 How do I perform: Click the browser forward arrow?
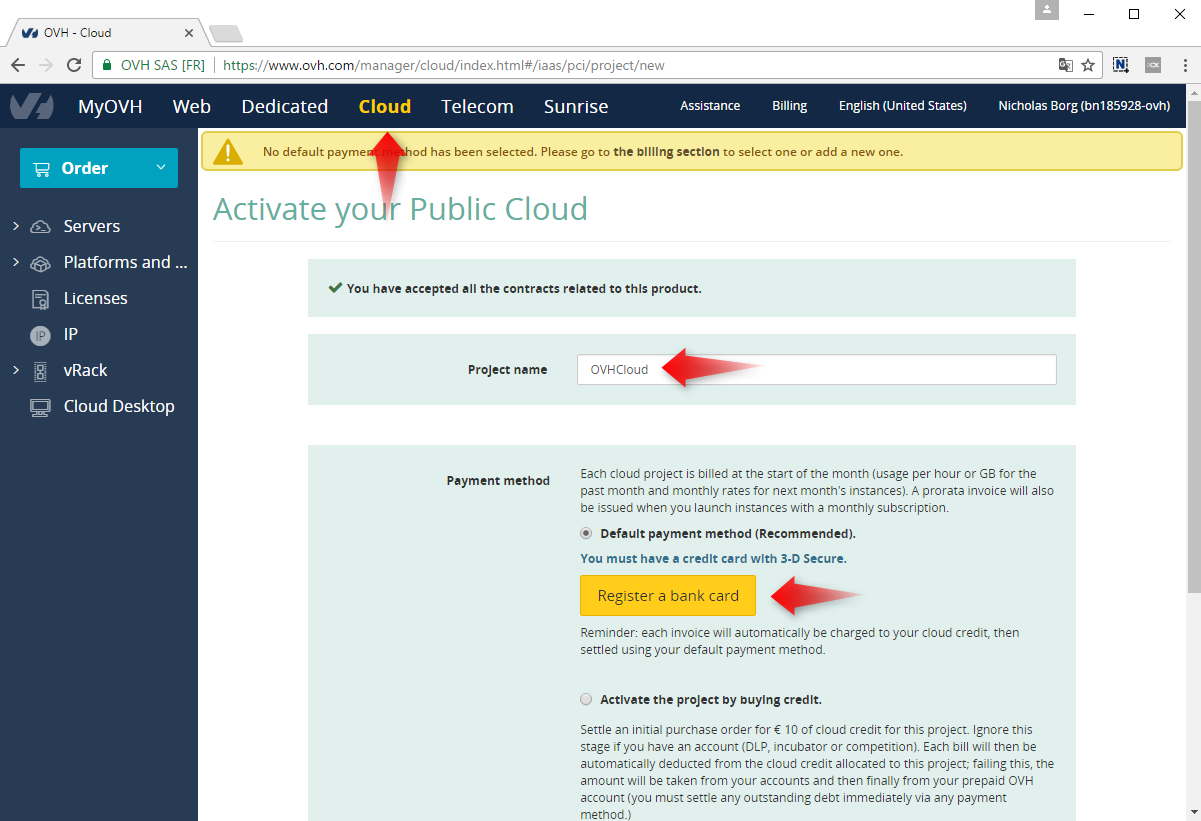[x=46, y=65]
